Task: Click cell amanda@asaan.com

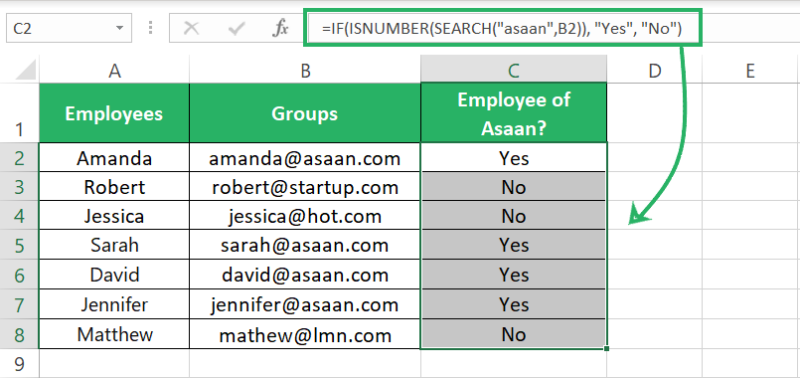Action: [x=305, y=158]
